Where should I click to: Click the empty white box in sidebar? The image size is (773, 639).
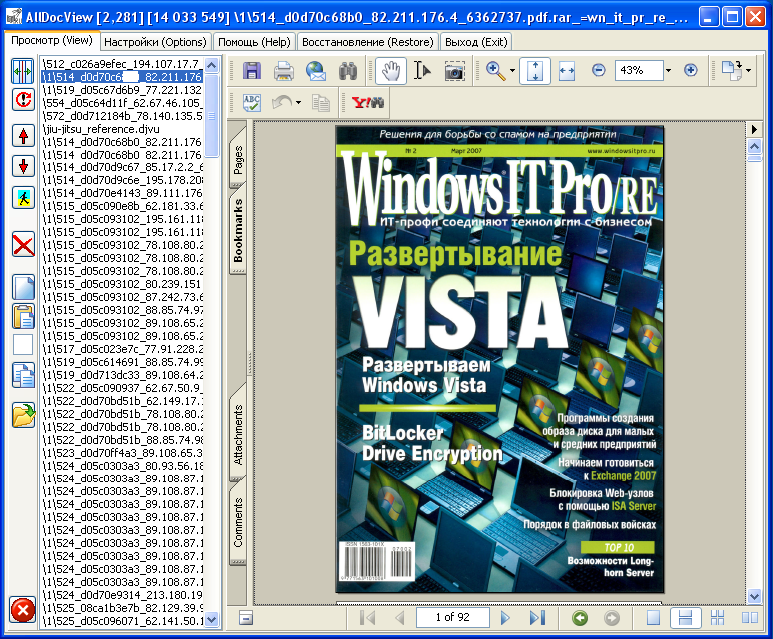click(x=23, y=345)
